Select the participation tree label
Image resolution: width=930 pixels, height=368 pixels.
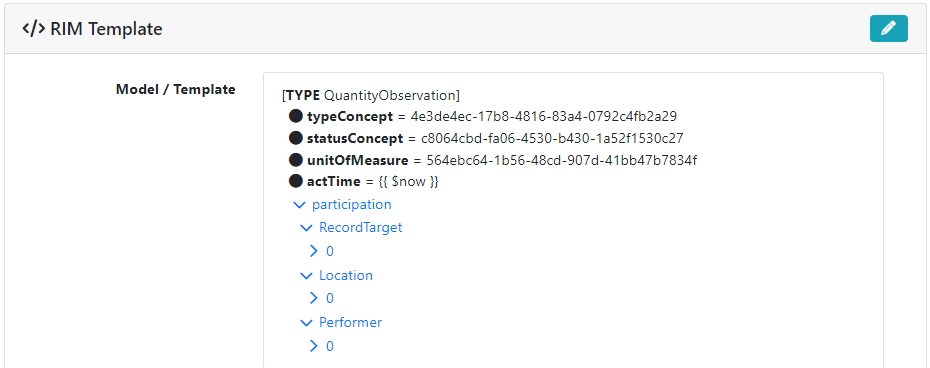[352, 205]
